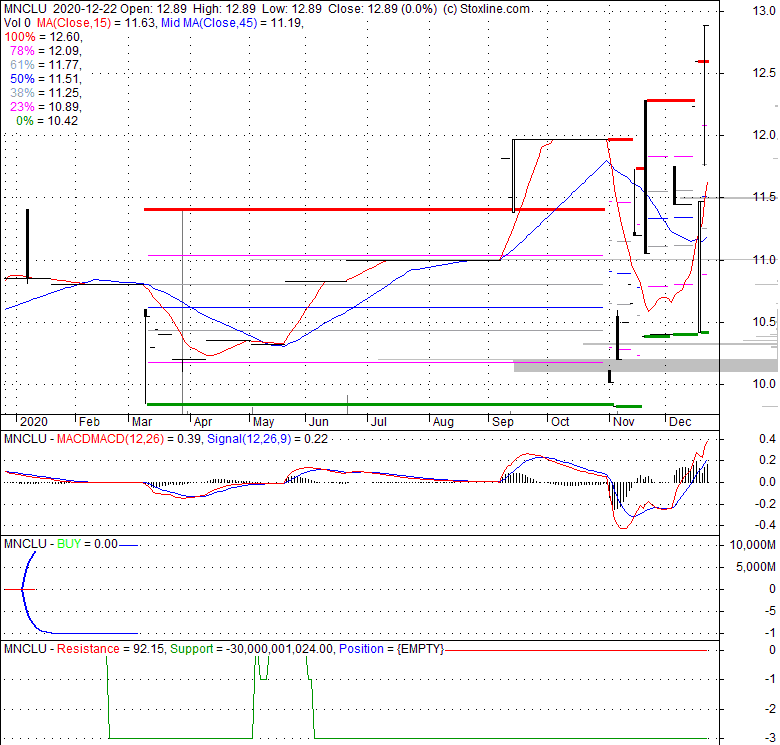Click the Jul month label on time axis

coord(379,422)
